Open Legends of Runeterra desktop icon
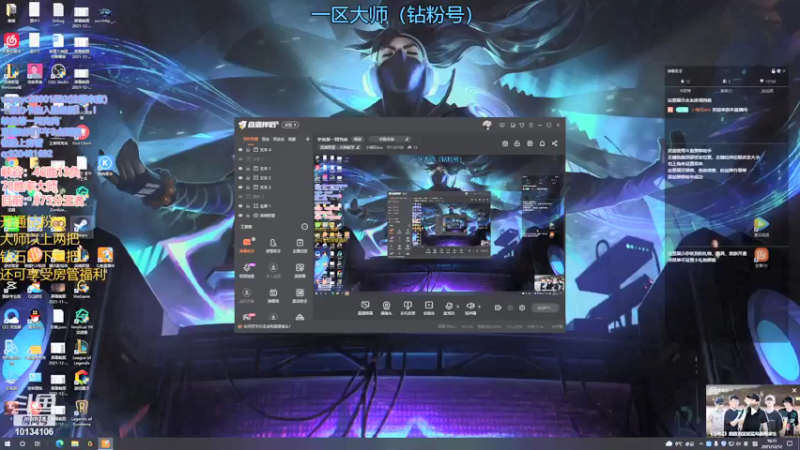 (x=81, y=413)
